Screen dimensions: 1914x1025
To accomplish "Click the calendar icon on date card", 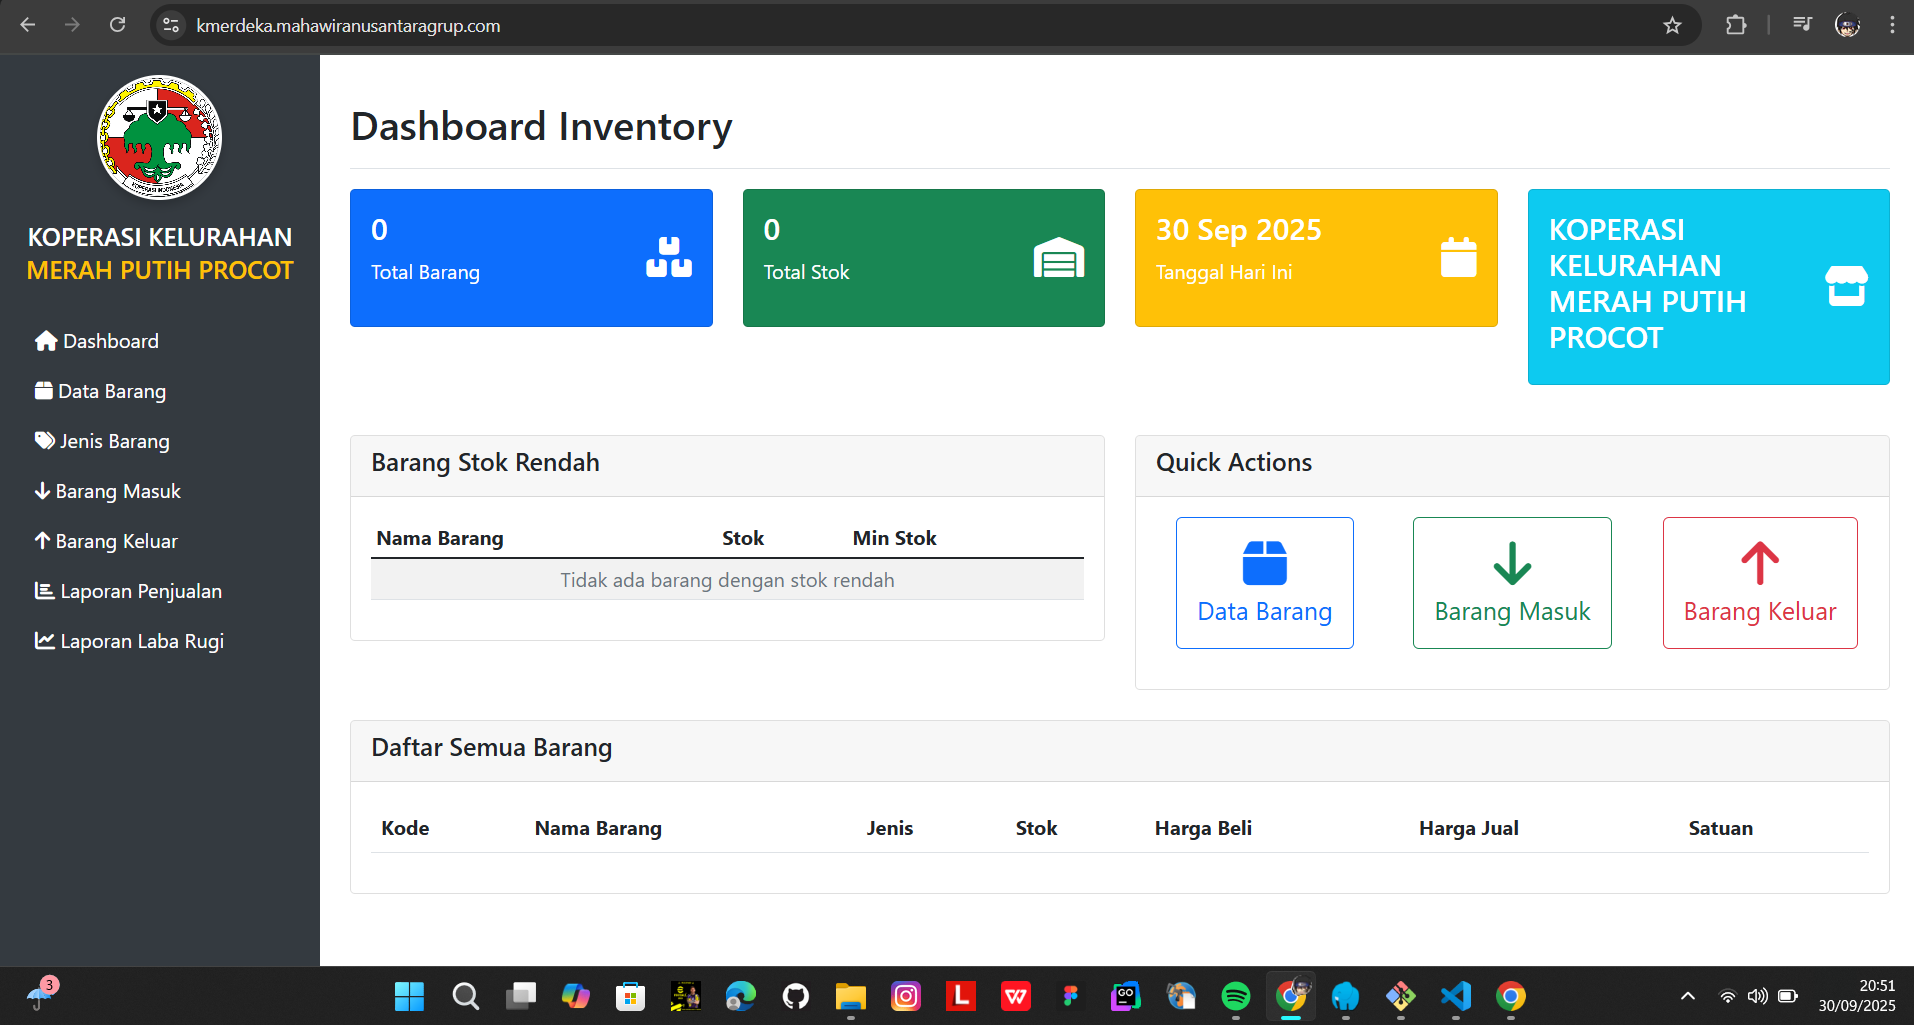I will pos(1458,258).
